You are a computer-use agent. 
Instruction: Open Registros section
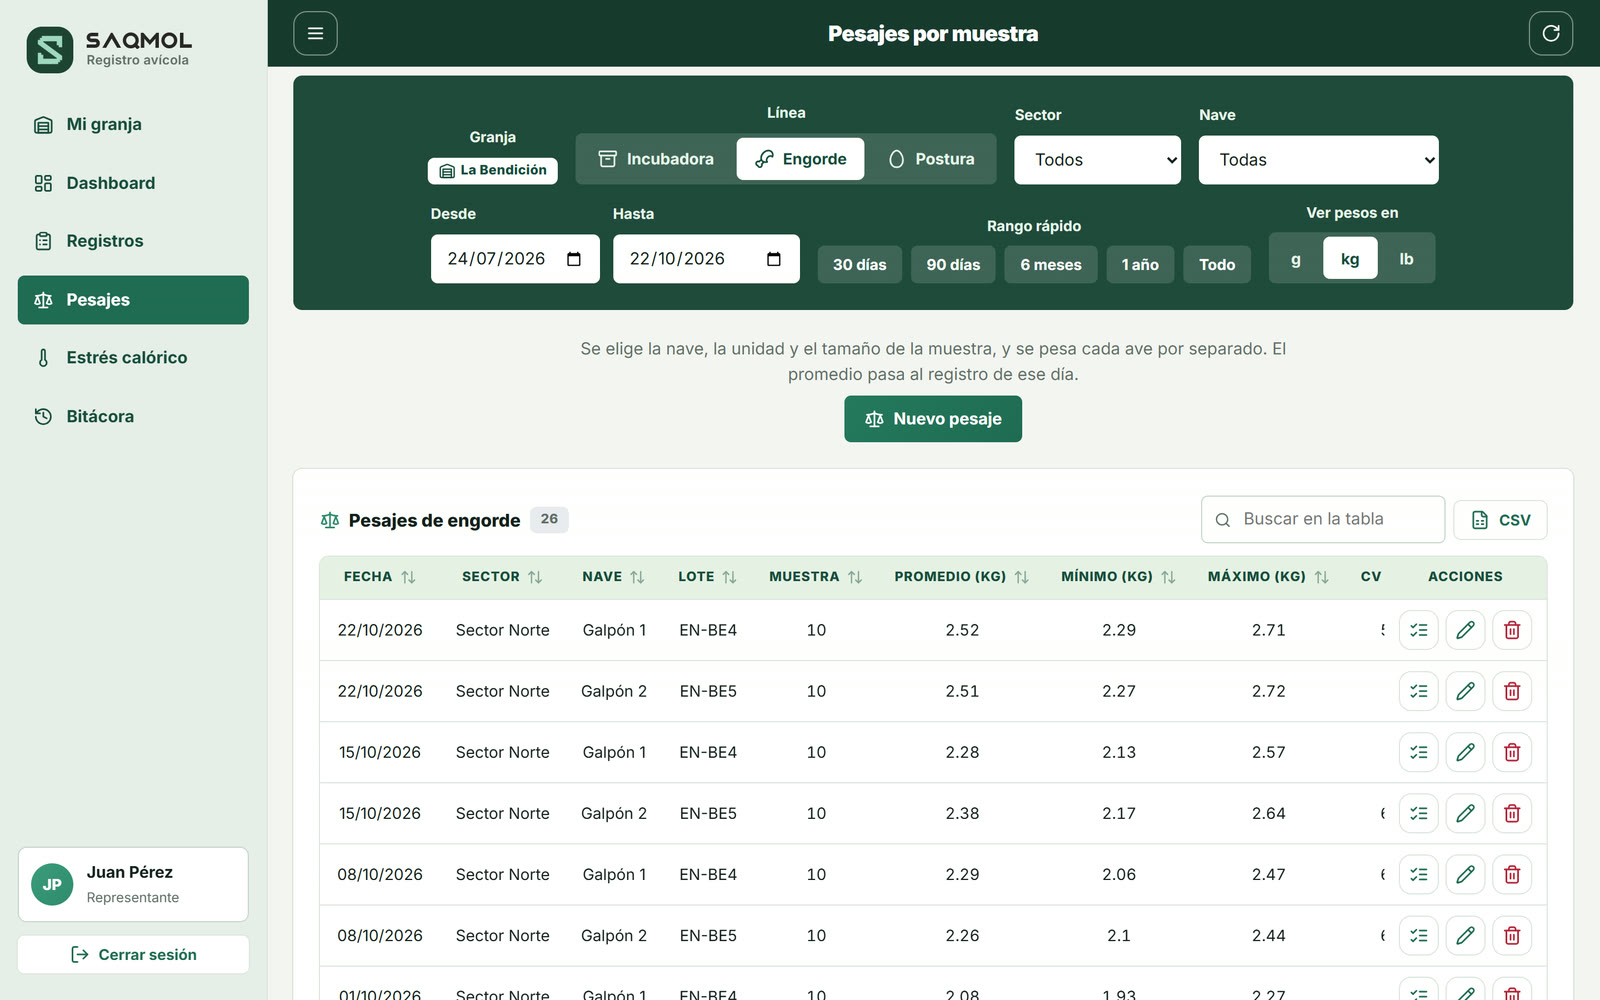[x=133, y=241]
